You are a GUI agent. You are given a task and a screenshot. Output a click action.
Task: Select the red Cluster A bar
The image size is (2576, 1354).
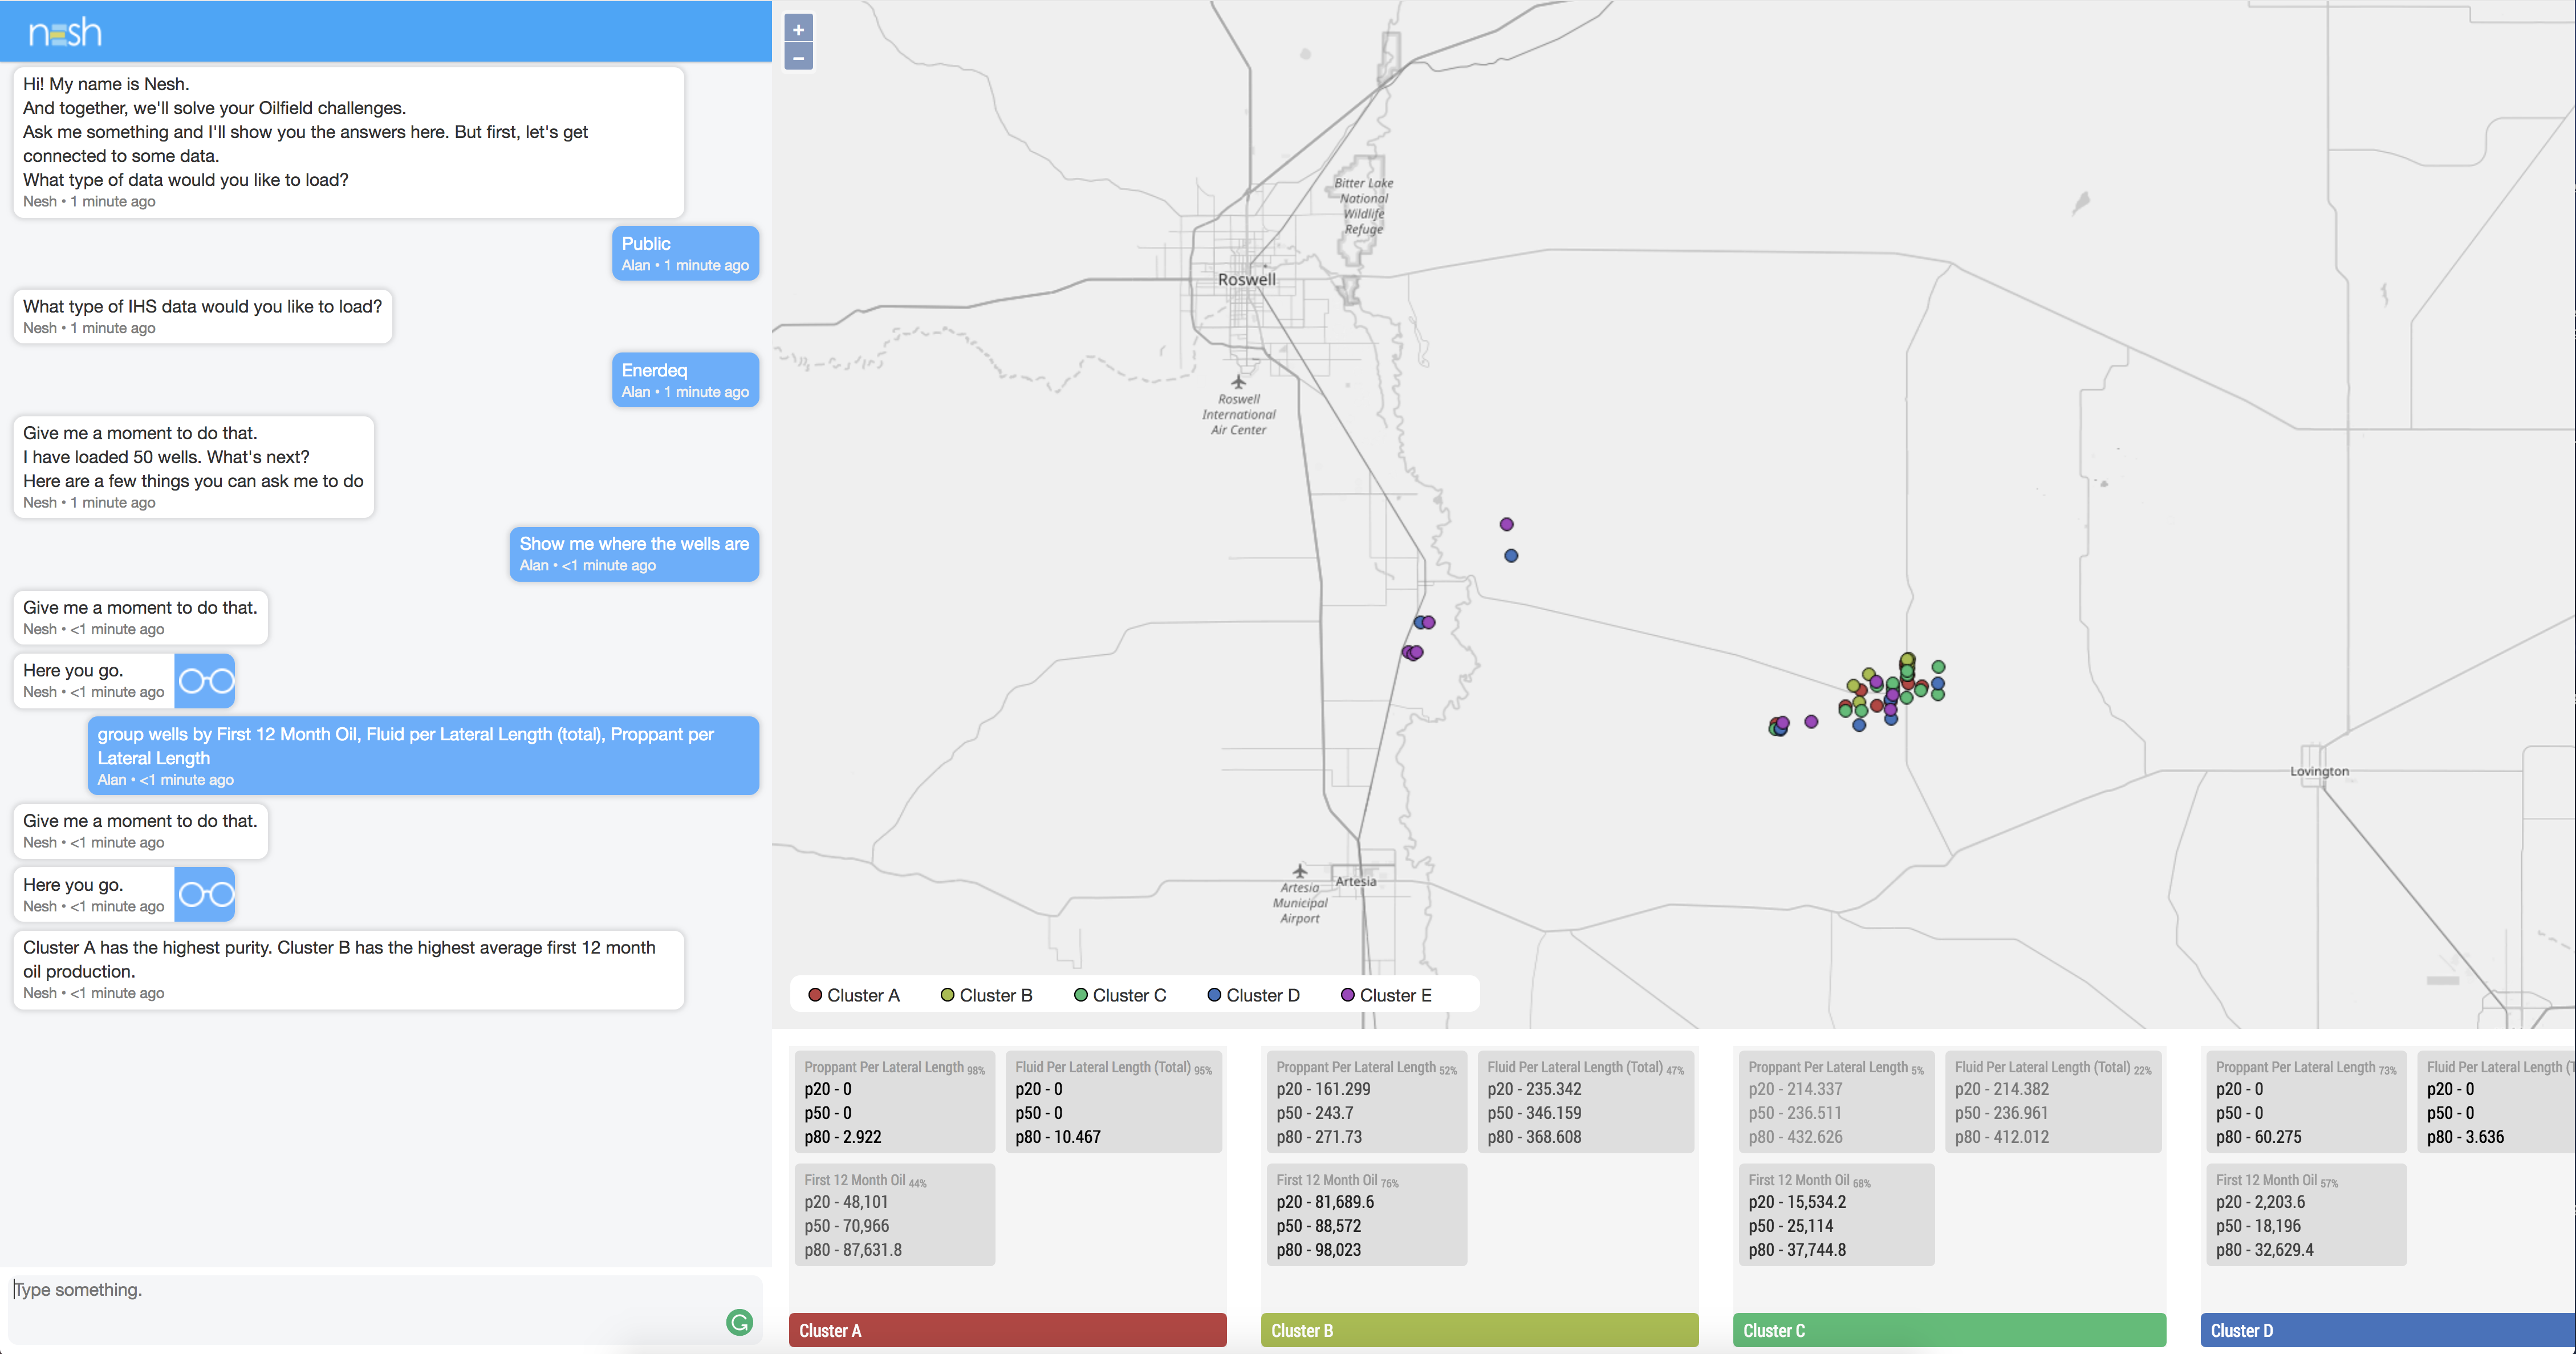click(x=1007, y=1330)
